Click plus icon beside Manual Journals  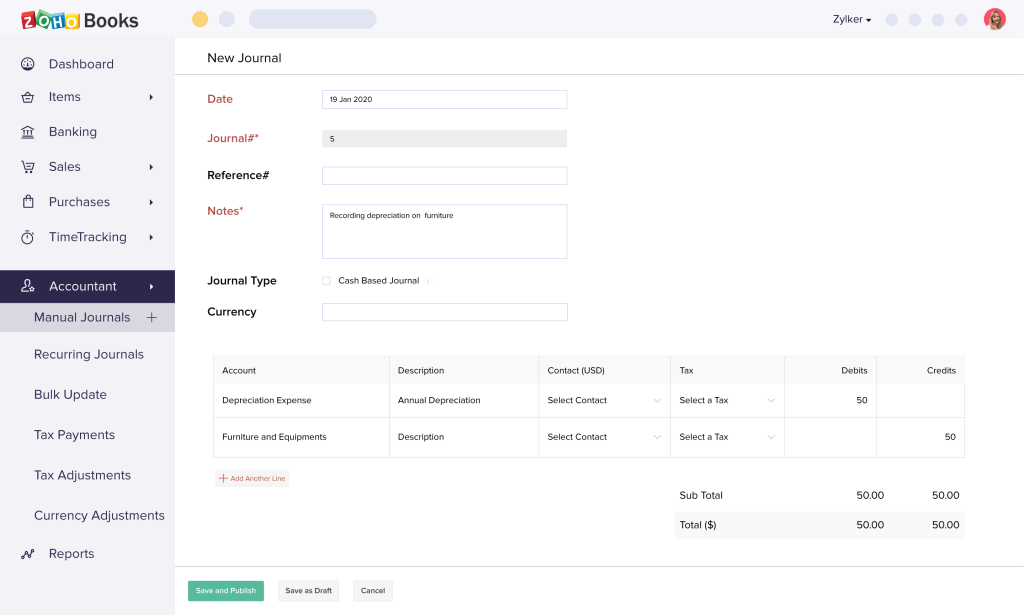(152, 317)
